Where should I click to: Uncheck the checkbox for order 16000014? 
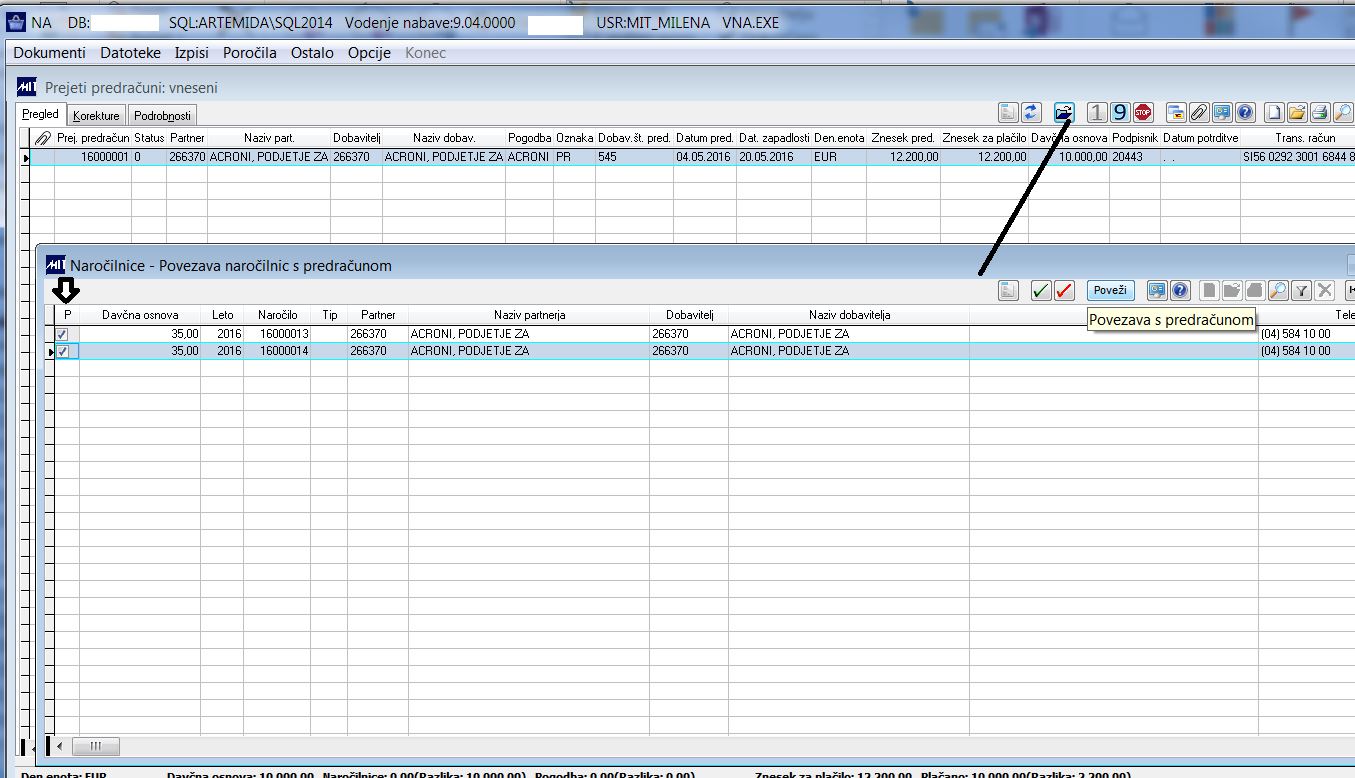[62, 352]
